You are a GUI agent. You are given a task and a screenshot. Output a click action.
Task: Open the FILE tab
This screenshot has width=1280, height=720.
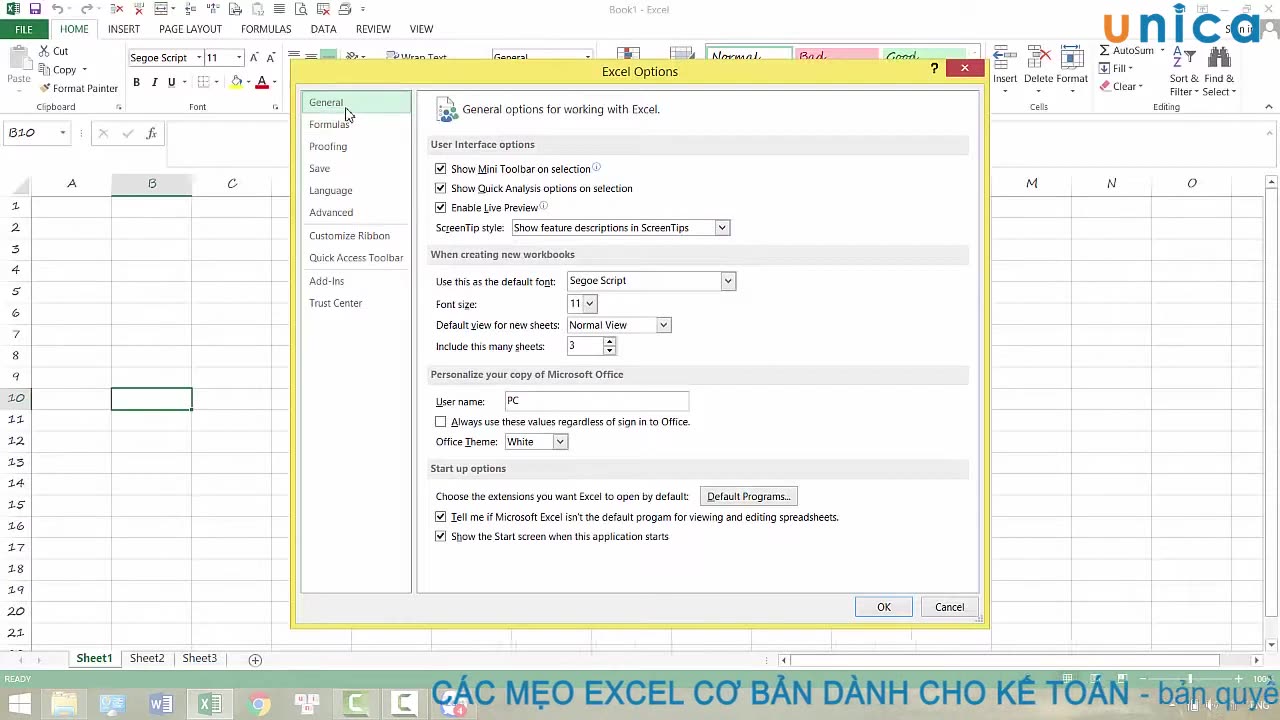(x=23, y=29)
